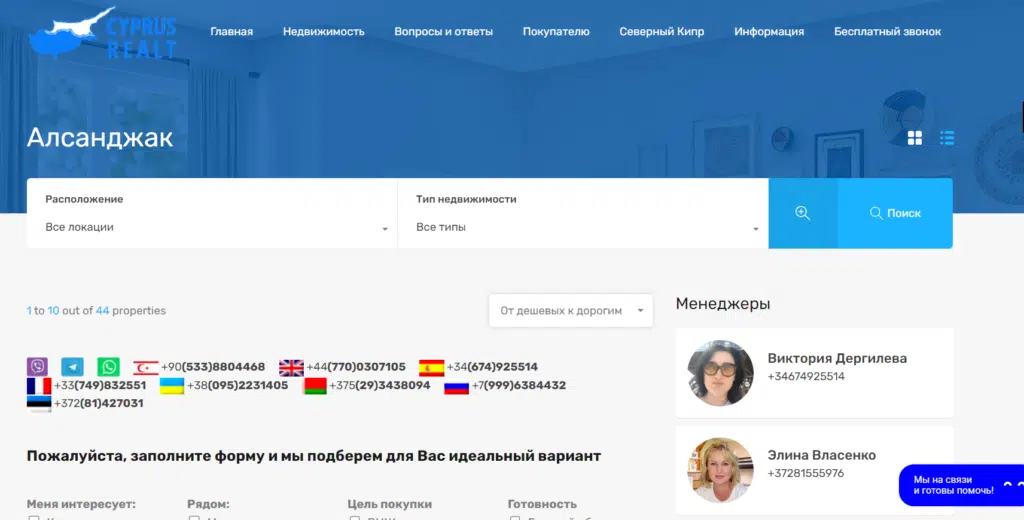Viewport: 1024px width, 520px height.
Task: Open manager Элина Власенко name link
Action: pos(822,455)
